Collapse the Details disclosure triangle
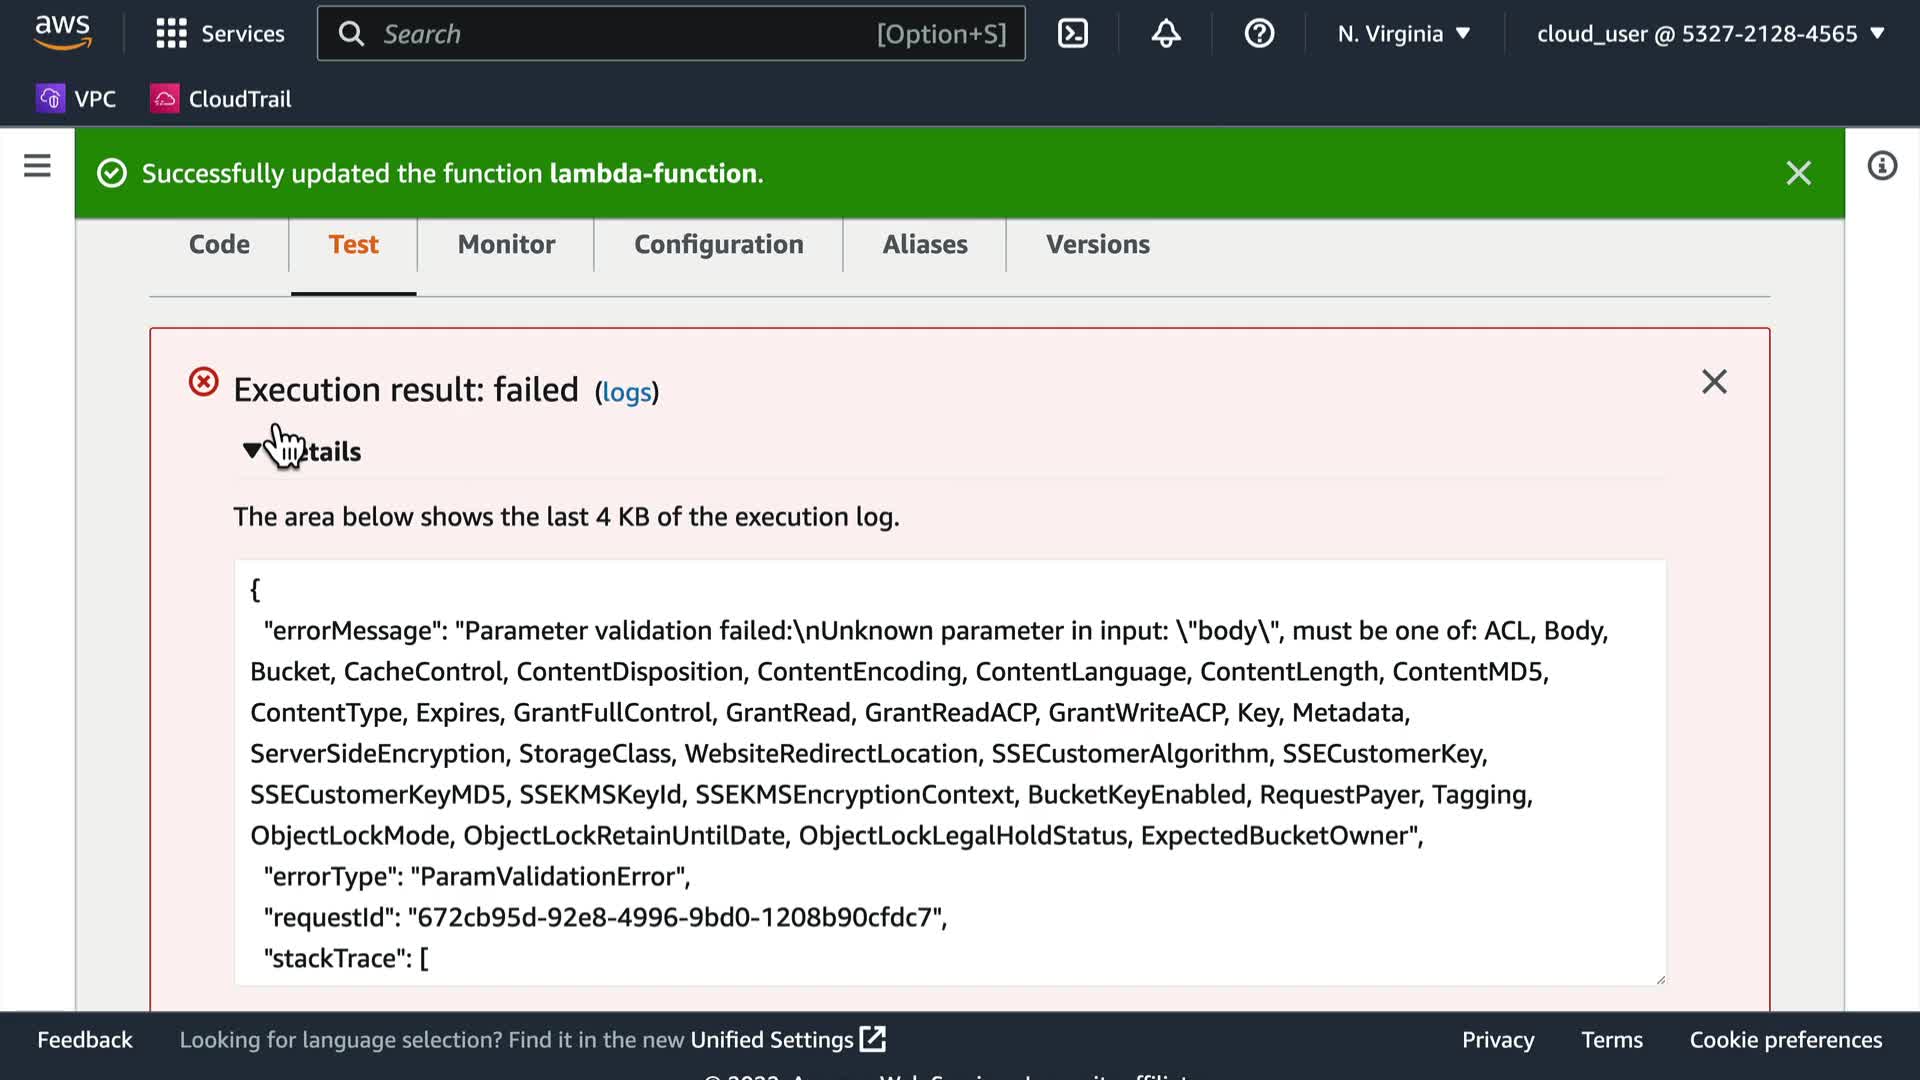The width and height of the screenshot is (1920, 1080). pos(251,451)
